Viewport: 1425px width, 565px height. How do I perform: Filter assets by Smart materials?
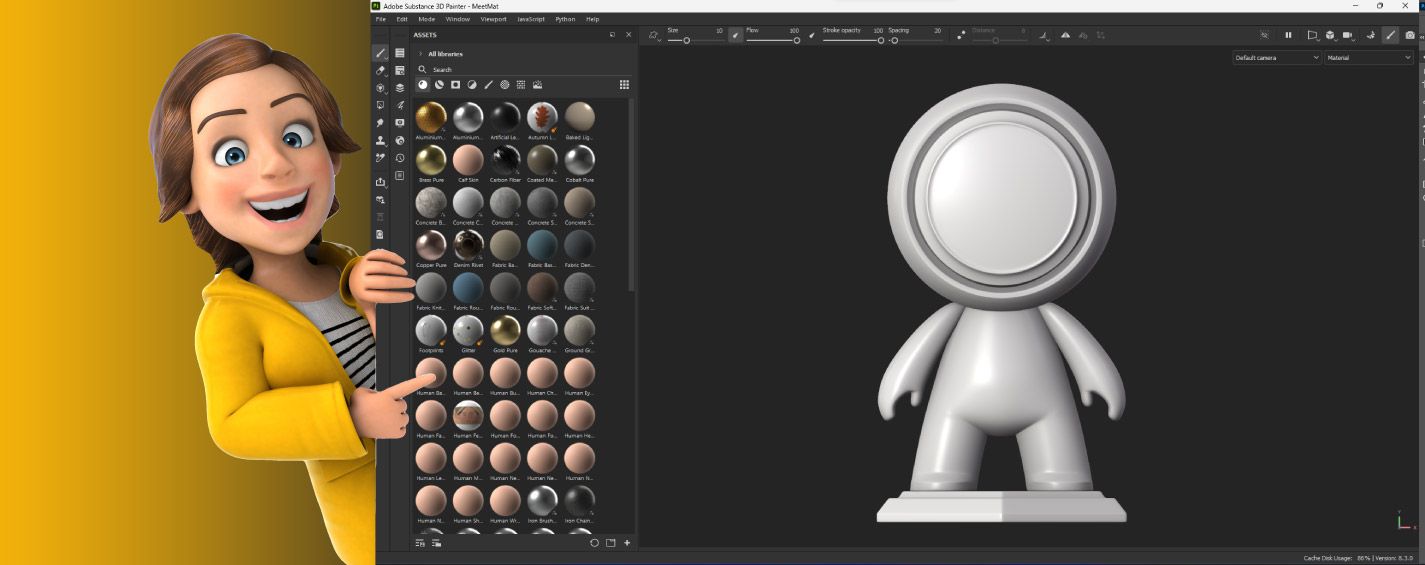[x=439, y=85]
